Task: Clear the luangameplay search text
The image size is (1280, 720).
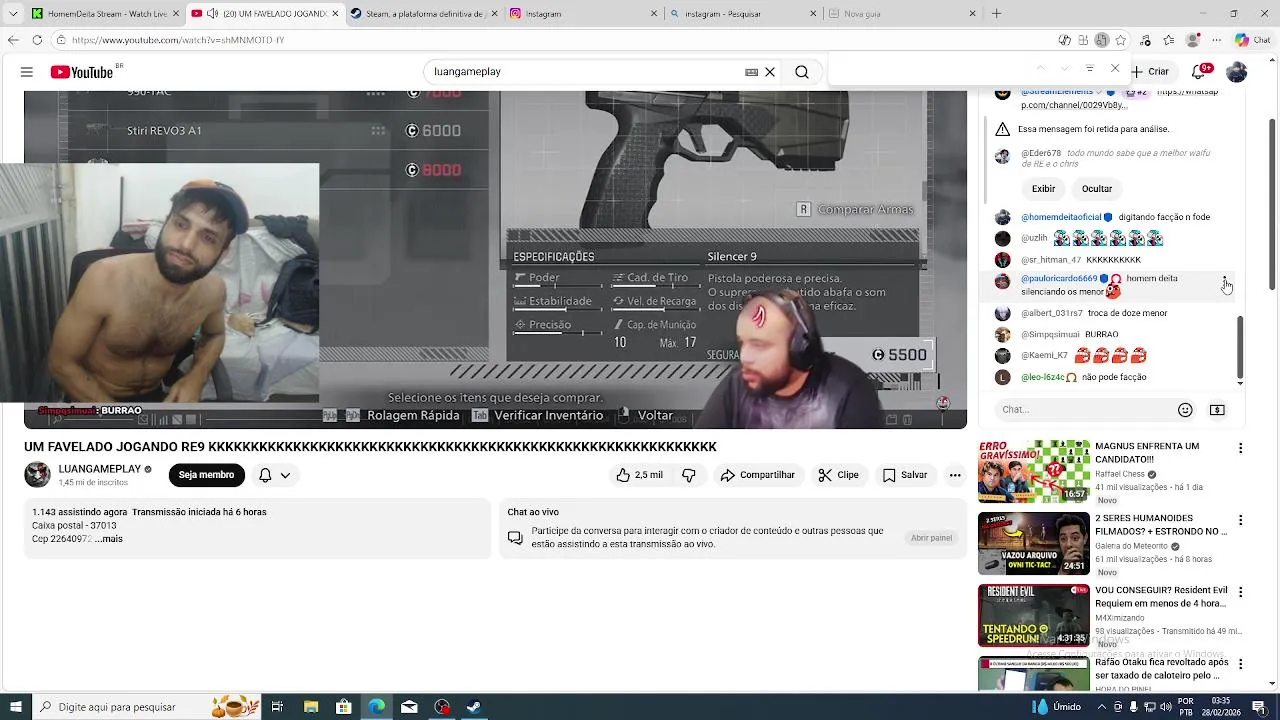Action: click(770, 72)
